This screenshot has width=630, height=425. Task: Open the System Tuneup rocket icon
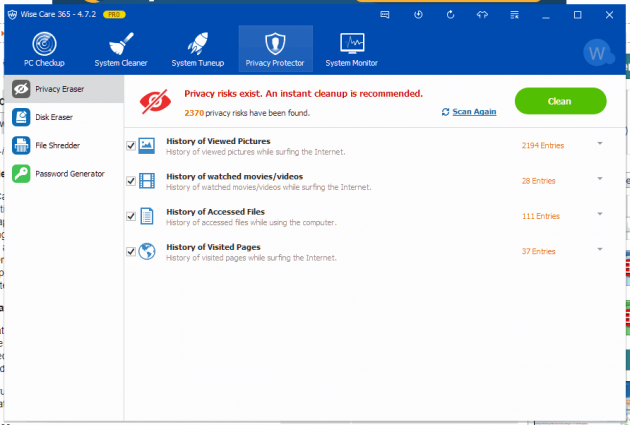[198, 50]
